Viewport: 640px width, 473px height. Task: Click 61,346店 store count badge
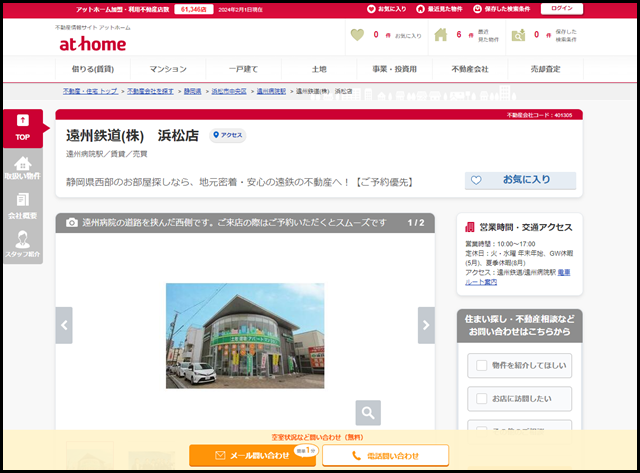pos(193,9)
